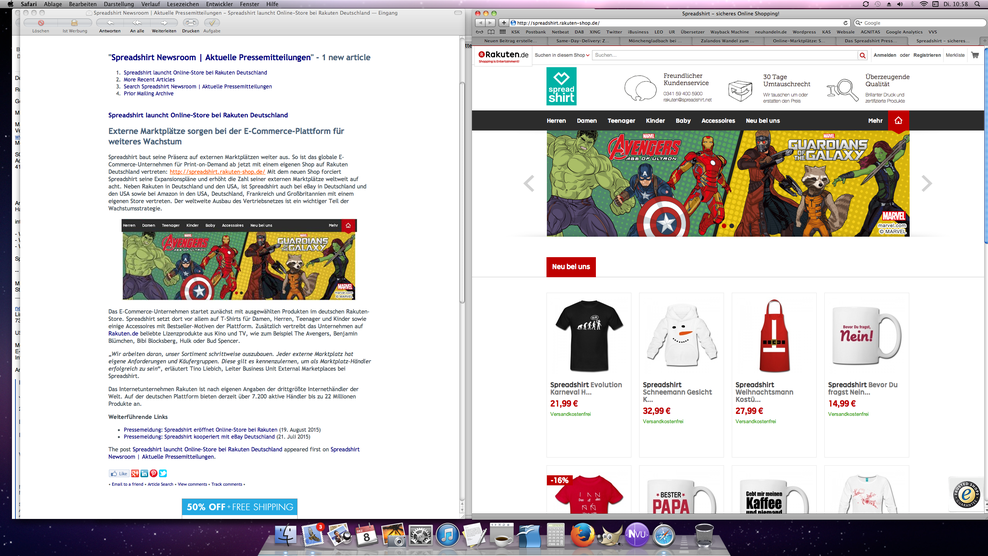The width and height of the screenshot is (988, 556).
Task: Open Darstellung menu
Action: pyautogui.click(x=118, y=4)
